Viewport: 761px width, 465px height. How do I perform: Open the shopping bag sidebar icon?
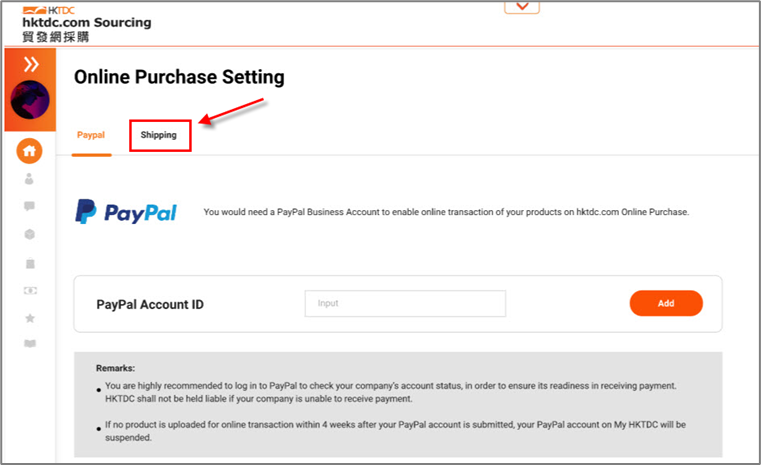click(x=30, y=263)
